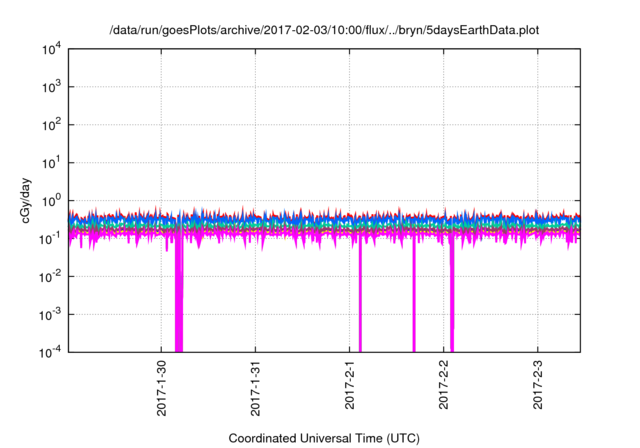Click the plot title file path text
This screenshot has width=640, height=448.
click(324, 30)
